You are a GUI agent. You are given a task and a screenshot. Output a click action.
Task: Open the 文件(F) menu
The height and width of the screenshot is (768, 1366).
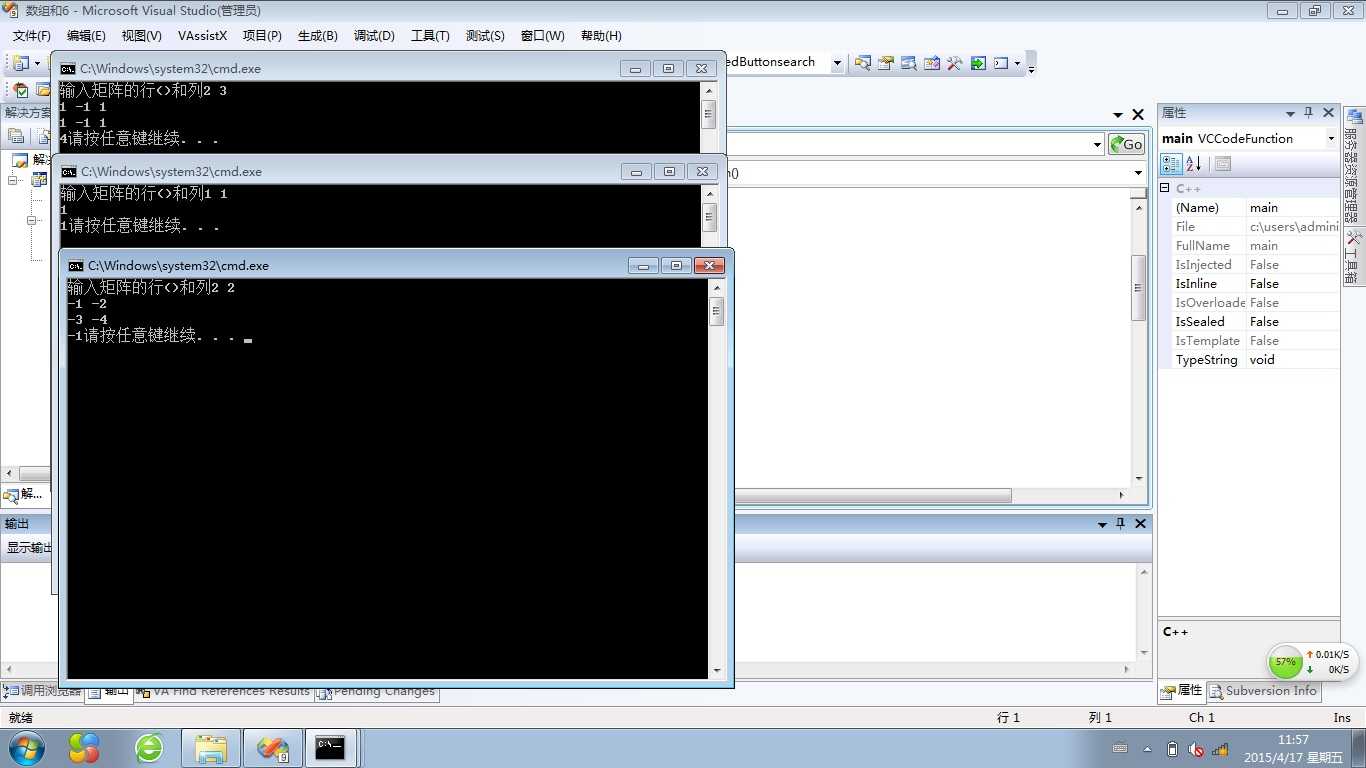pyautogui.click(x=31, y=35)
